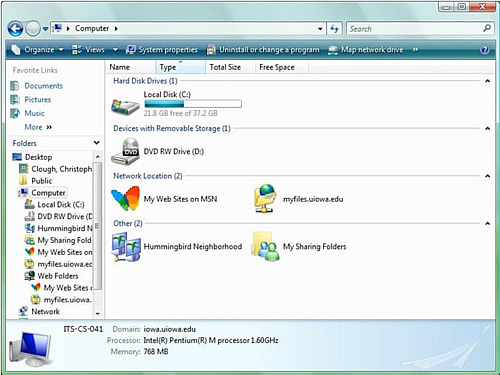Collapse the Network Location group
The height and width of the screenshot is (375, 500).
point(488,176)
